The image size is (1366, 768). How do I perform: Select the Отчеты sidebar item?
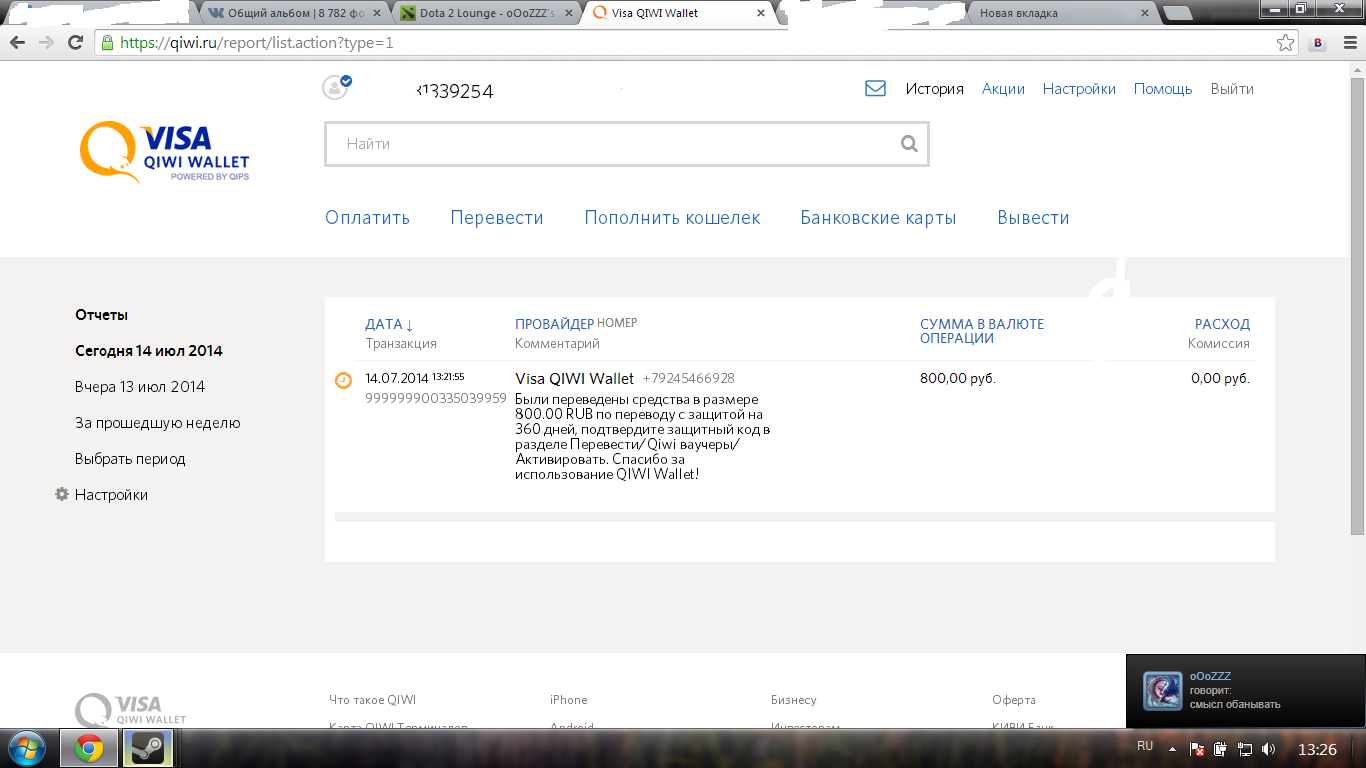click(x=102, y=315)
